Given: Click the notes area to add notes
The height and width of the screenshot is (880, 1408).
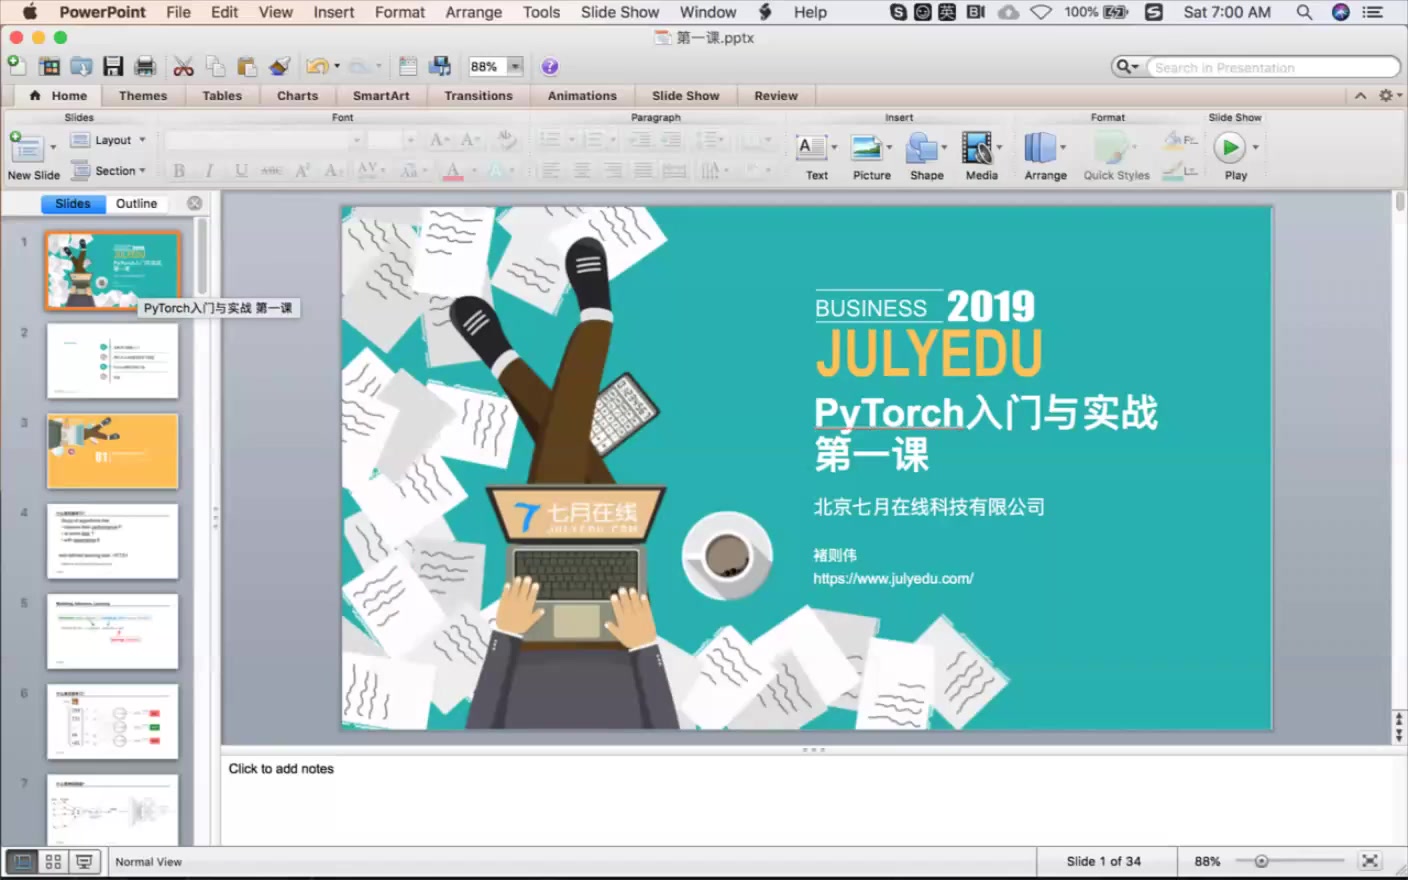Looking at the screenshot, I should coord(805,800).
